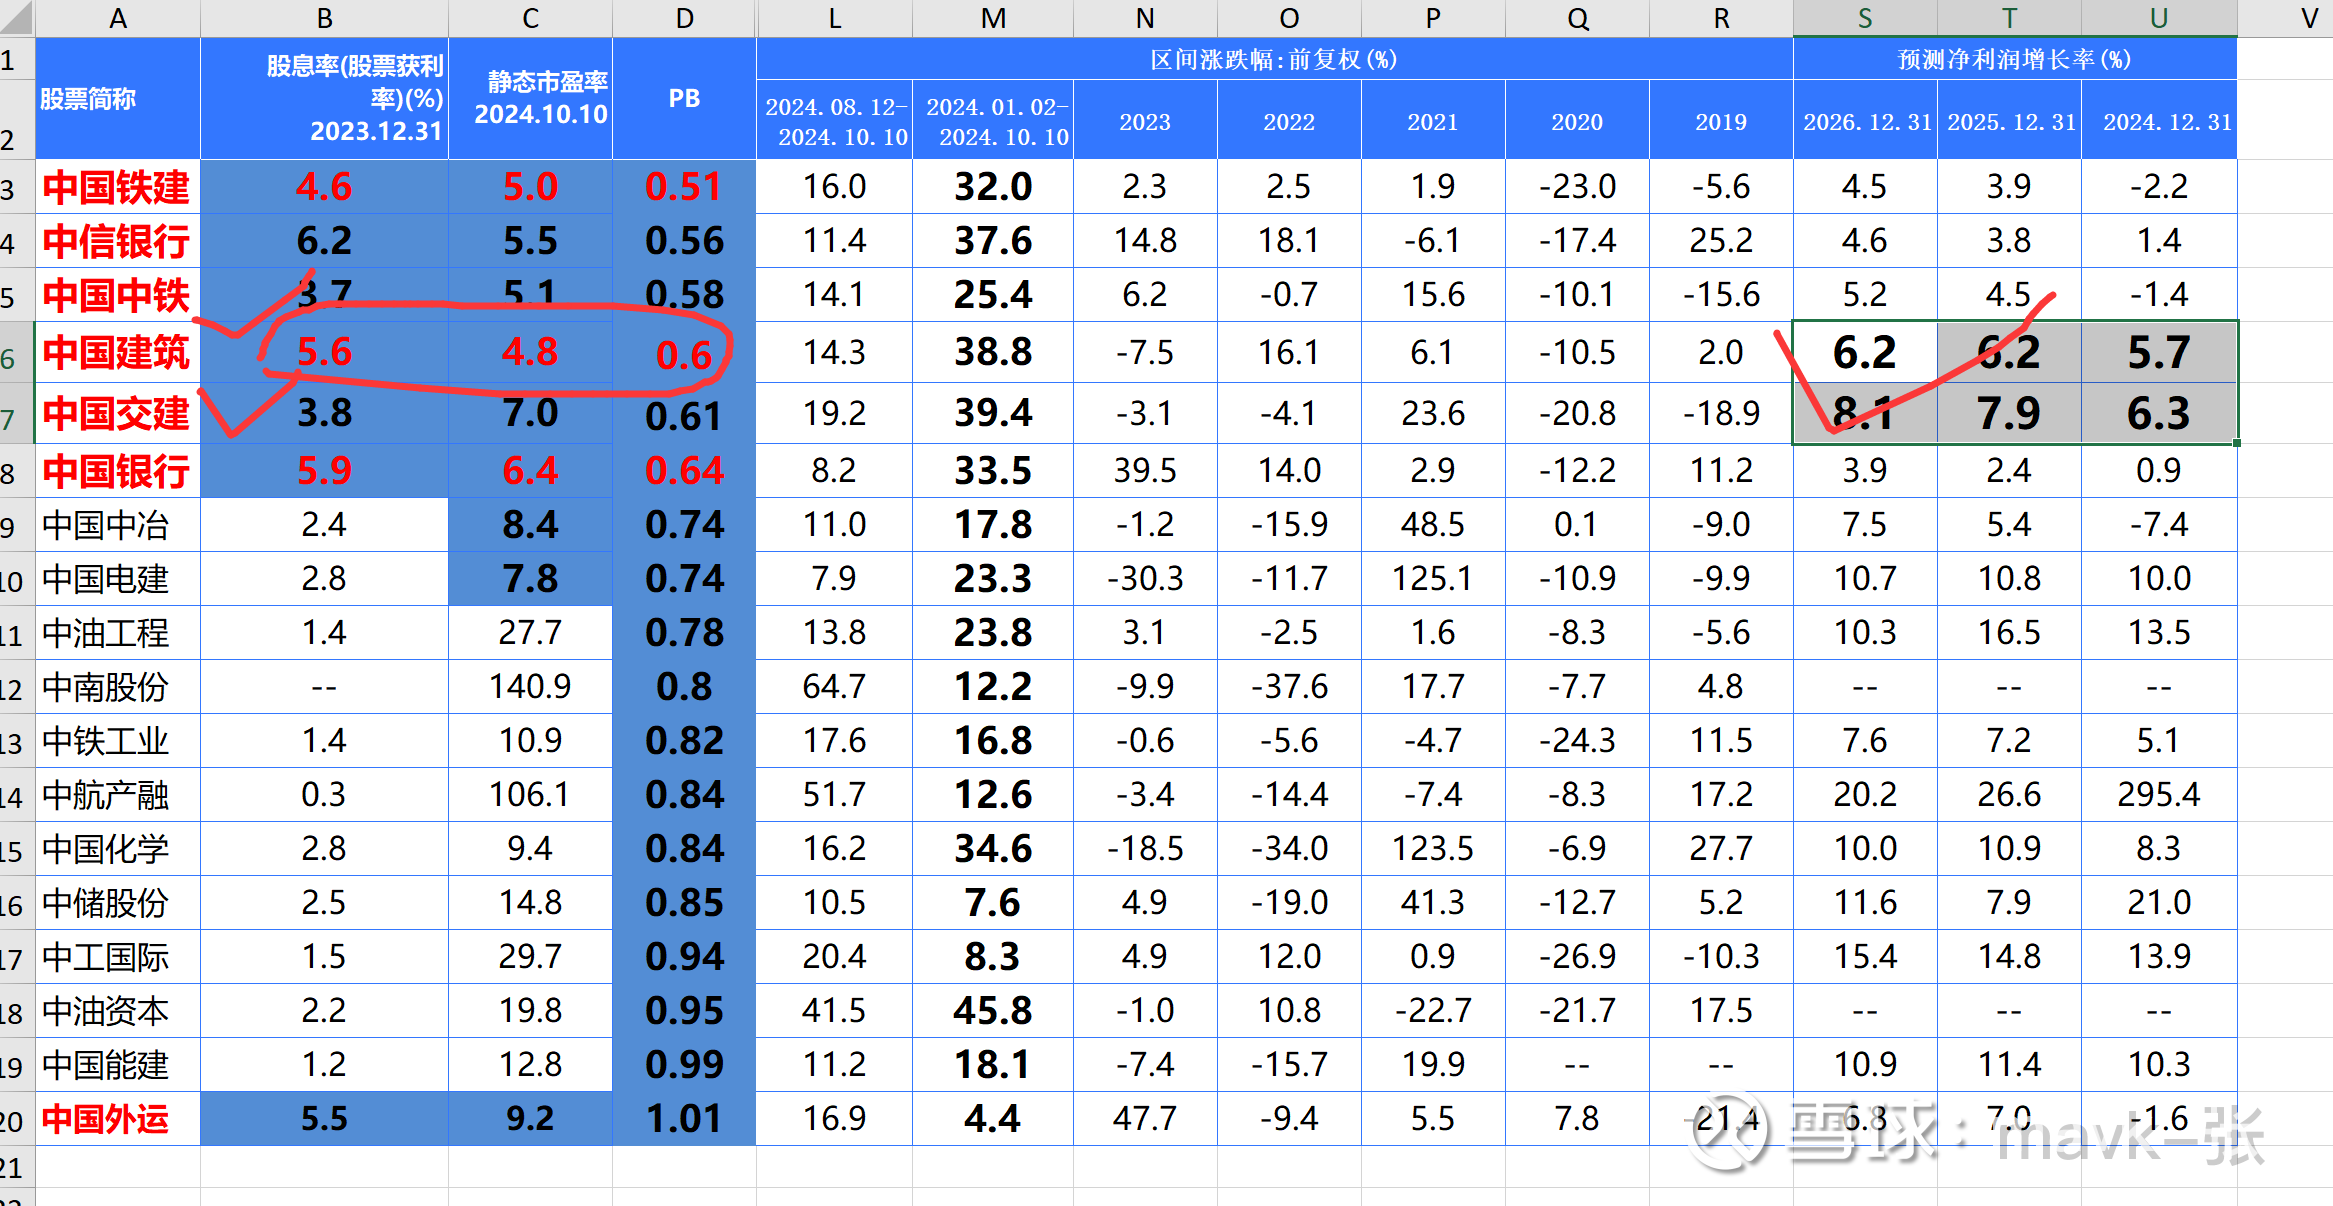
Task: Select the 48.5 cell in 中国中冶 row
Action: pyautogui.click(x=1433, y=525)
